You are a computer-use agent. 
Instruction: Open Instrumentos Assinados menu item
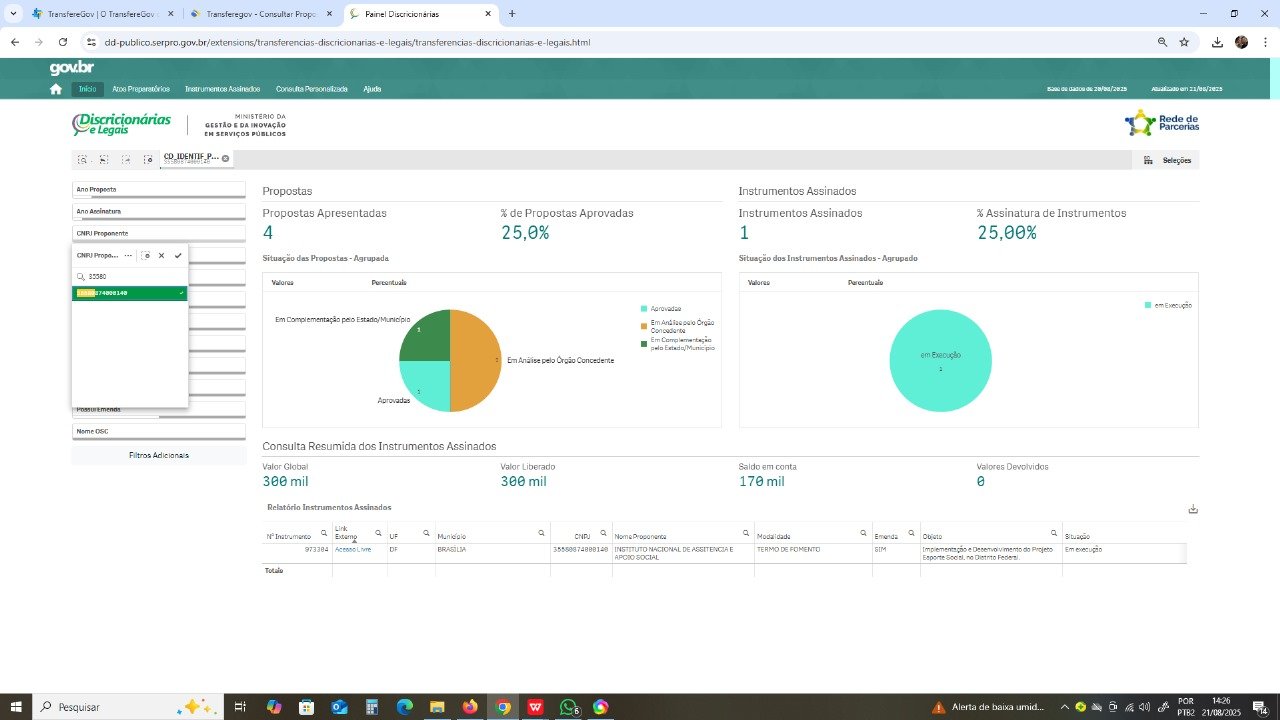point(222,89)
